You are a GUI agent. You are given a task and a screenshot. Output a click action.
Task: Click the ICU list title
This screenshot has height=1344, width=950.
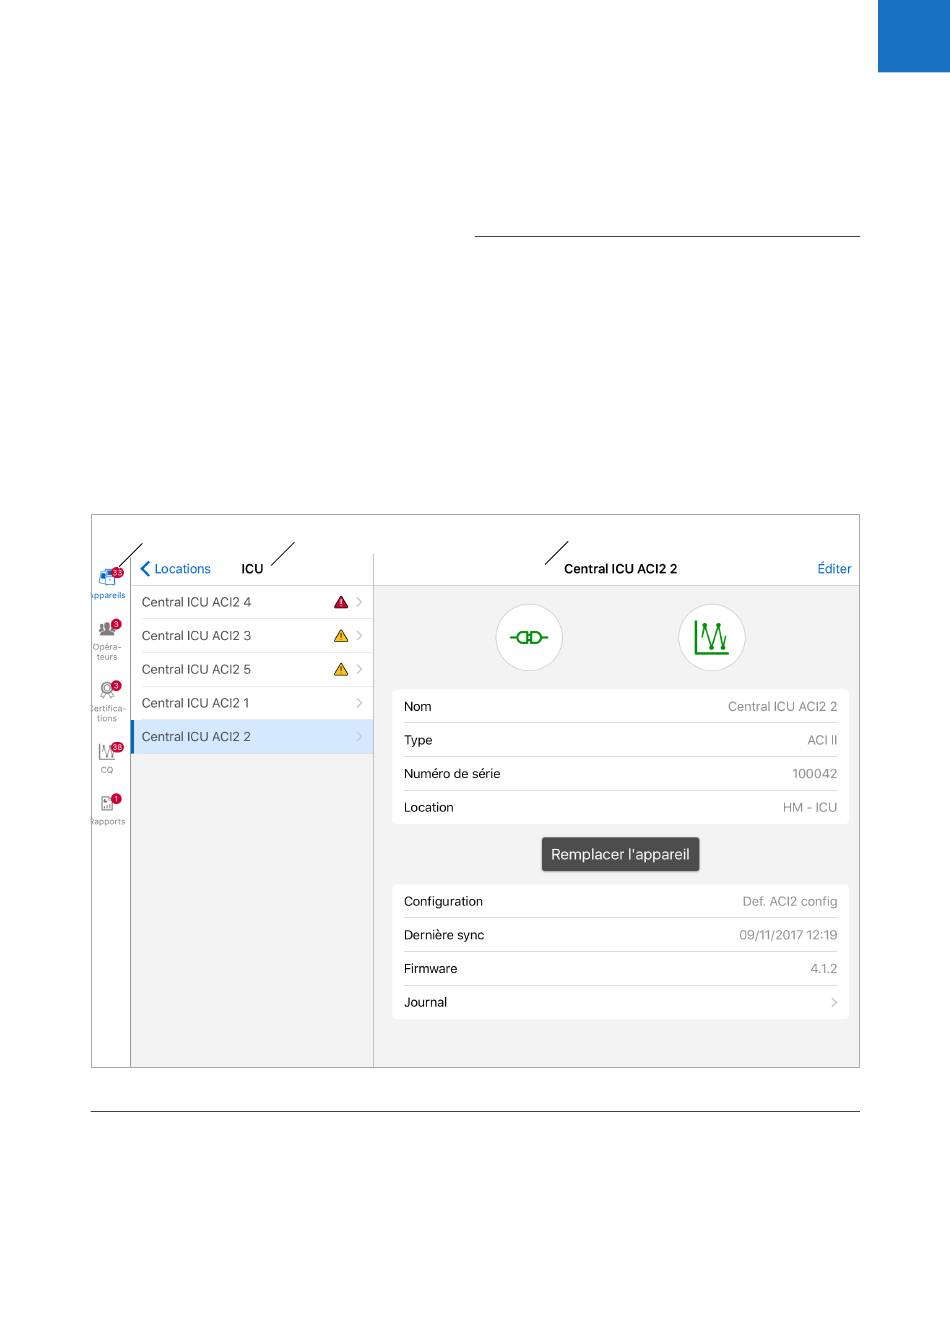(x=252, y=569)
